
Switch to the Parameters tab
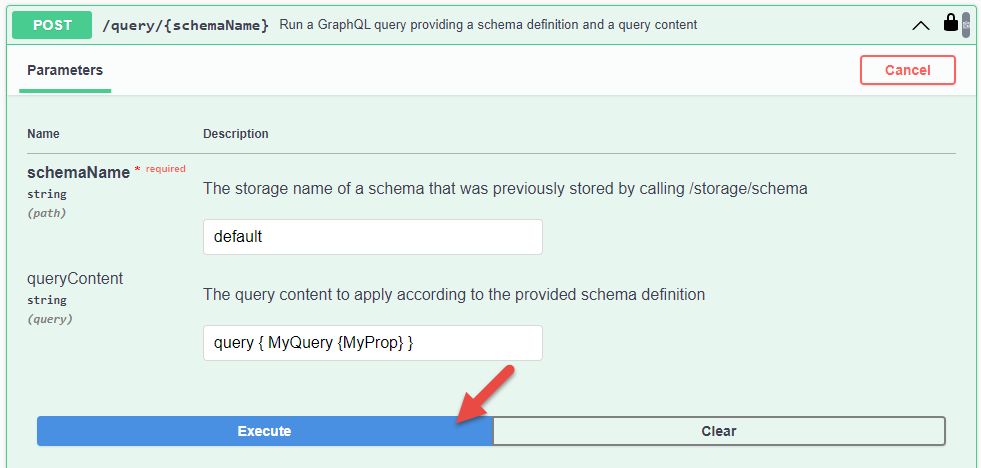point(65,70)
